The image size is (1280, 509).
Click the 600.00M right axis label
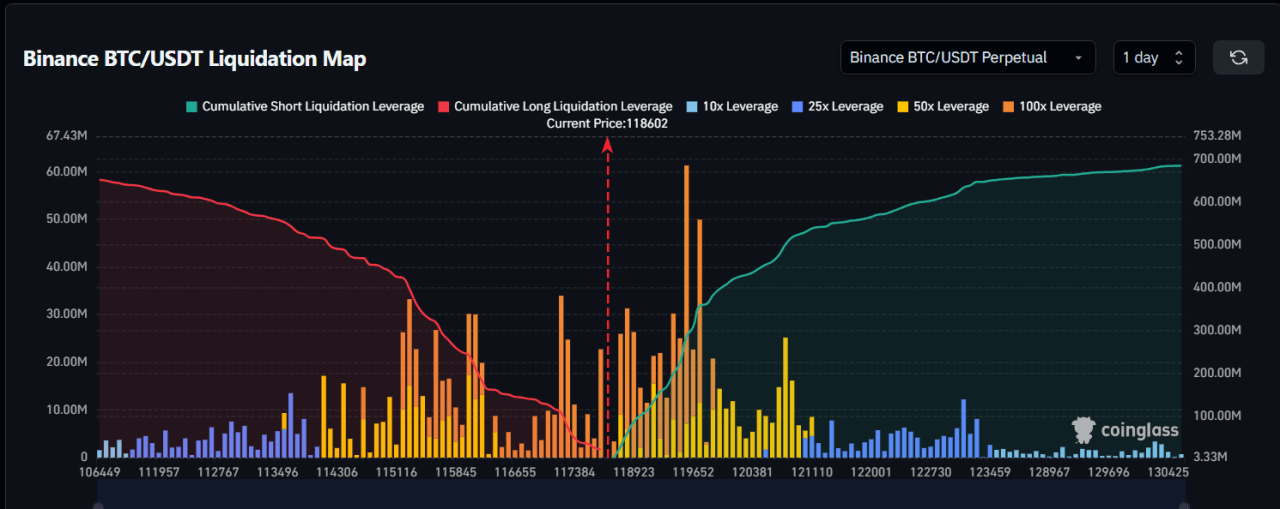click(x=1217, y=202)
